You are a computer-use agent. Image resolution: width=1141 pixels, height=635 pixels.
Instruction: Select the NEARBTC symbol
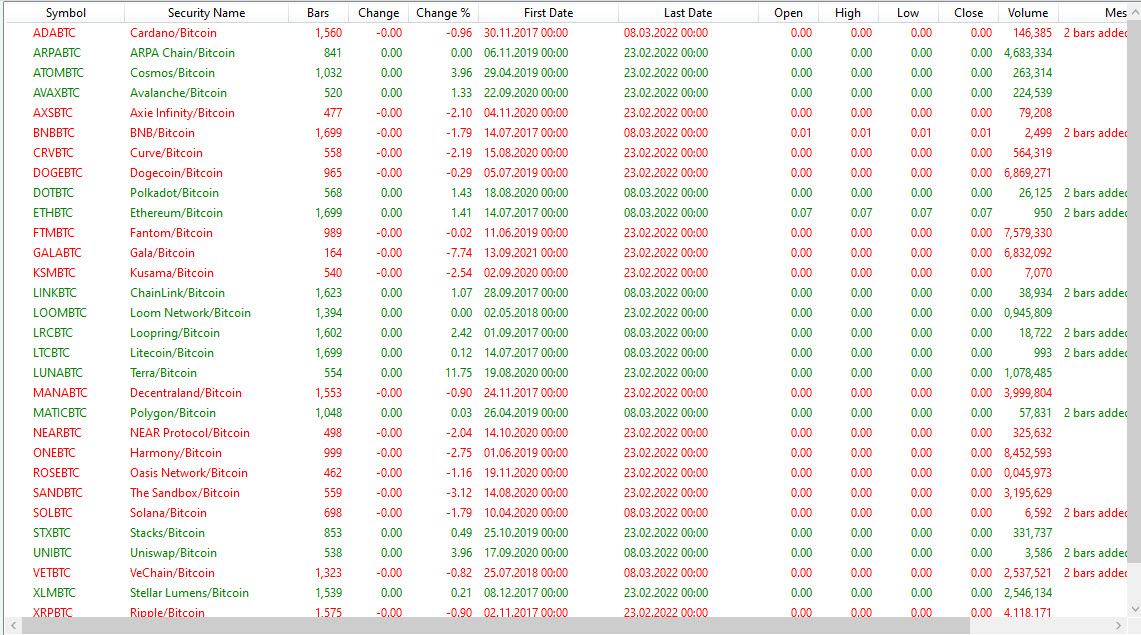57,433
